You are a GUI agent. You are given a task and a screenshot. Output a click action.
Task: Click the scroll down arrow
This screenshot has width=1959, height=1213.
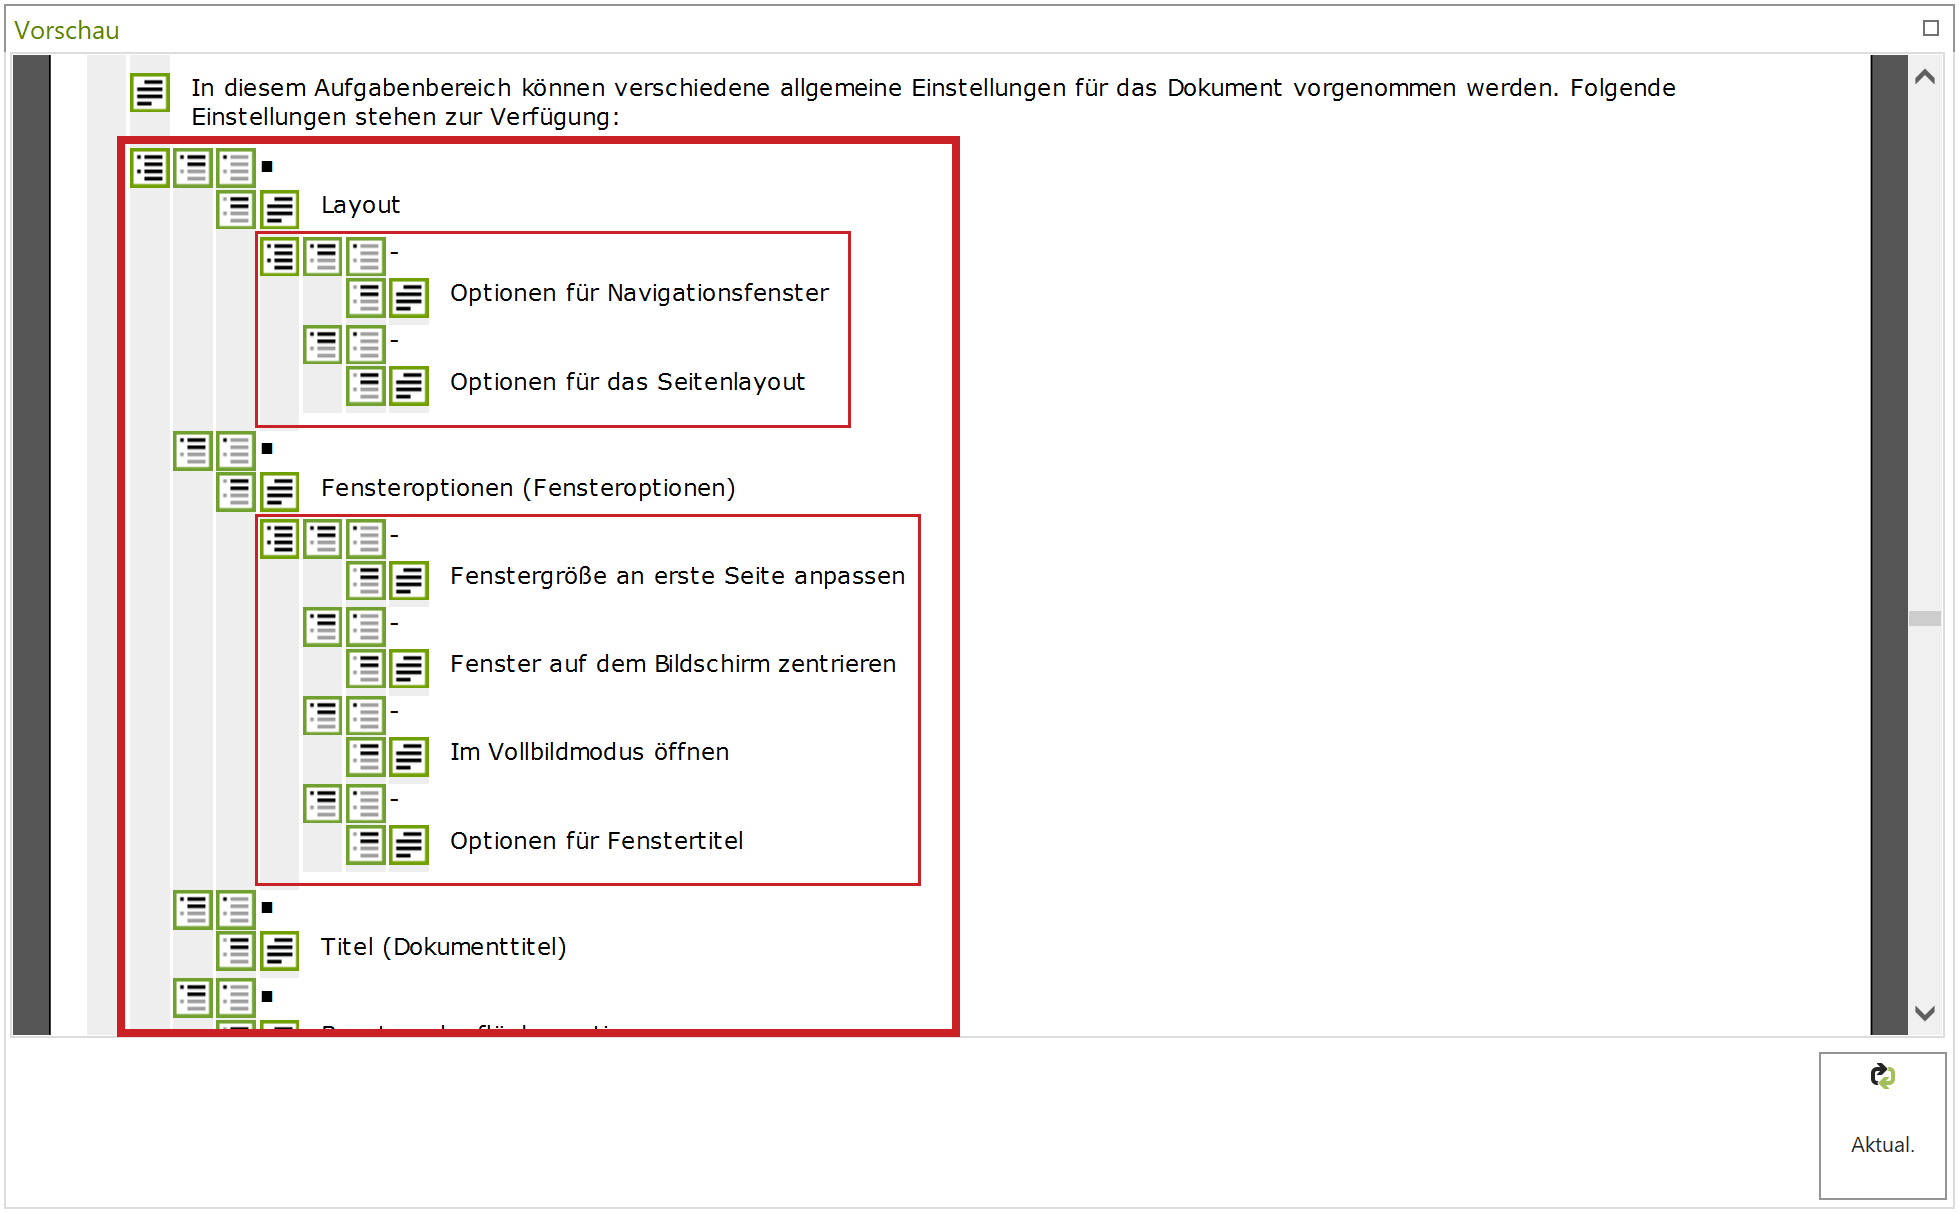pyautogui.click(x=1924, y=1013)
